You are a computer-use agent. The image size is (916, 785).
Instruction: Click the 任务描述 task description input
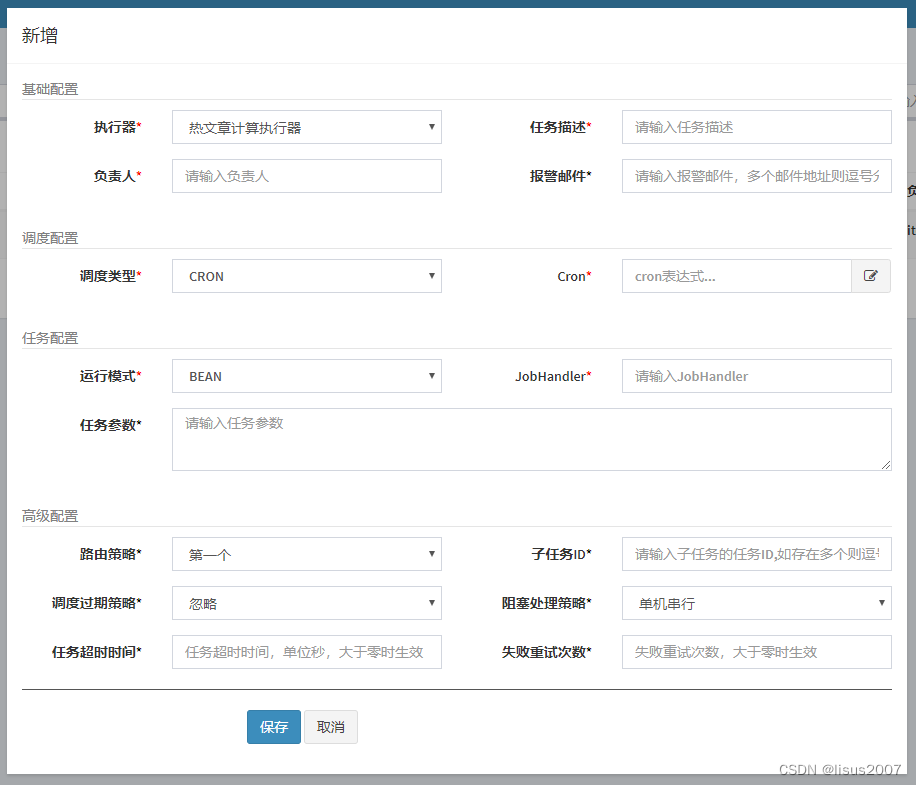(x=756, y=127)
